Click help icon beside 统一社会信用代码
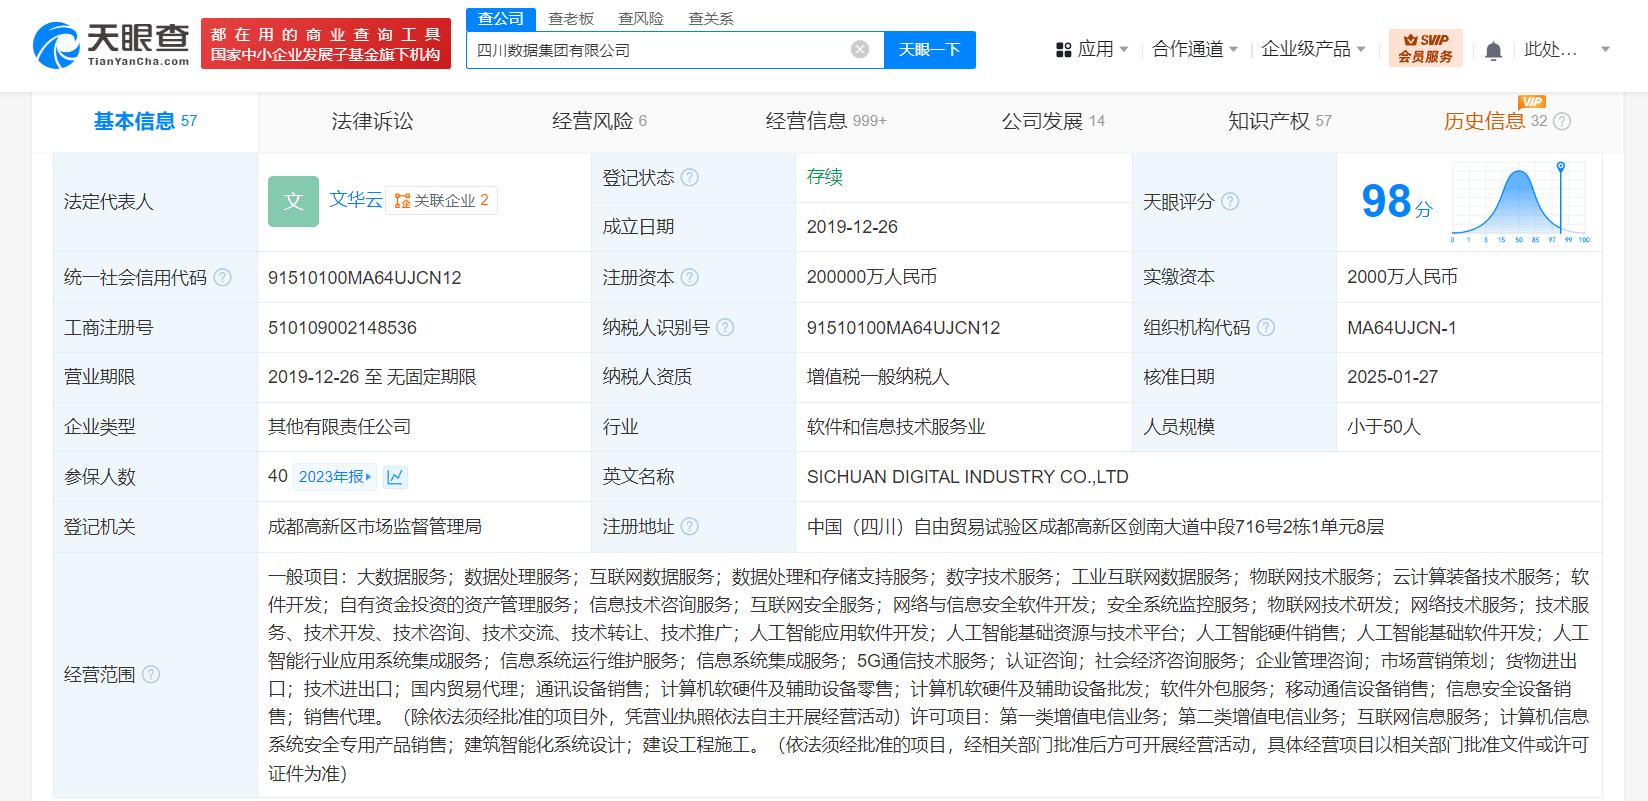This screenshot has height=801, width=1648. pyautogui.click(x=223, y=278)
